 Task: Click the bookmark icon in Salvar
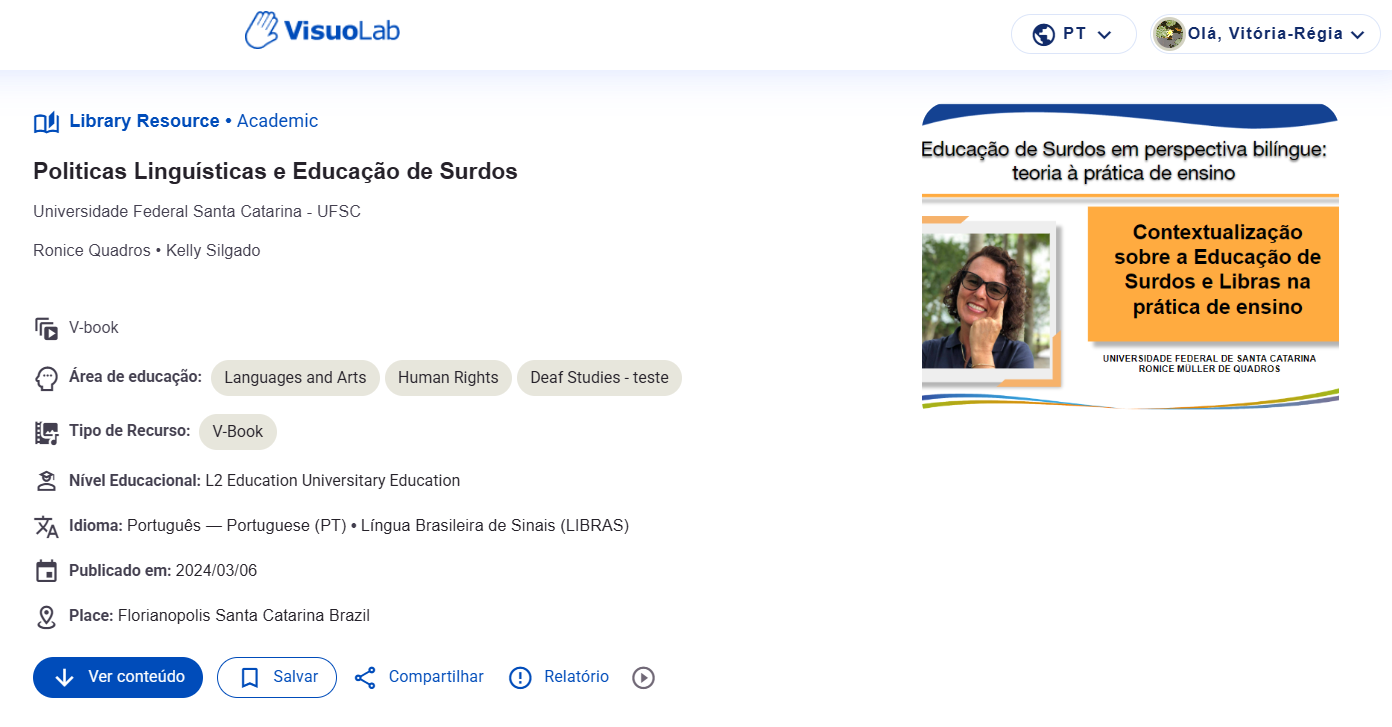[251, 678]
